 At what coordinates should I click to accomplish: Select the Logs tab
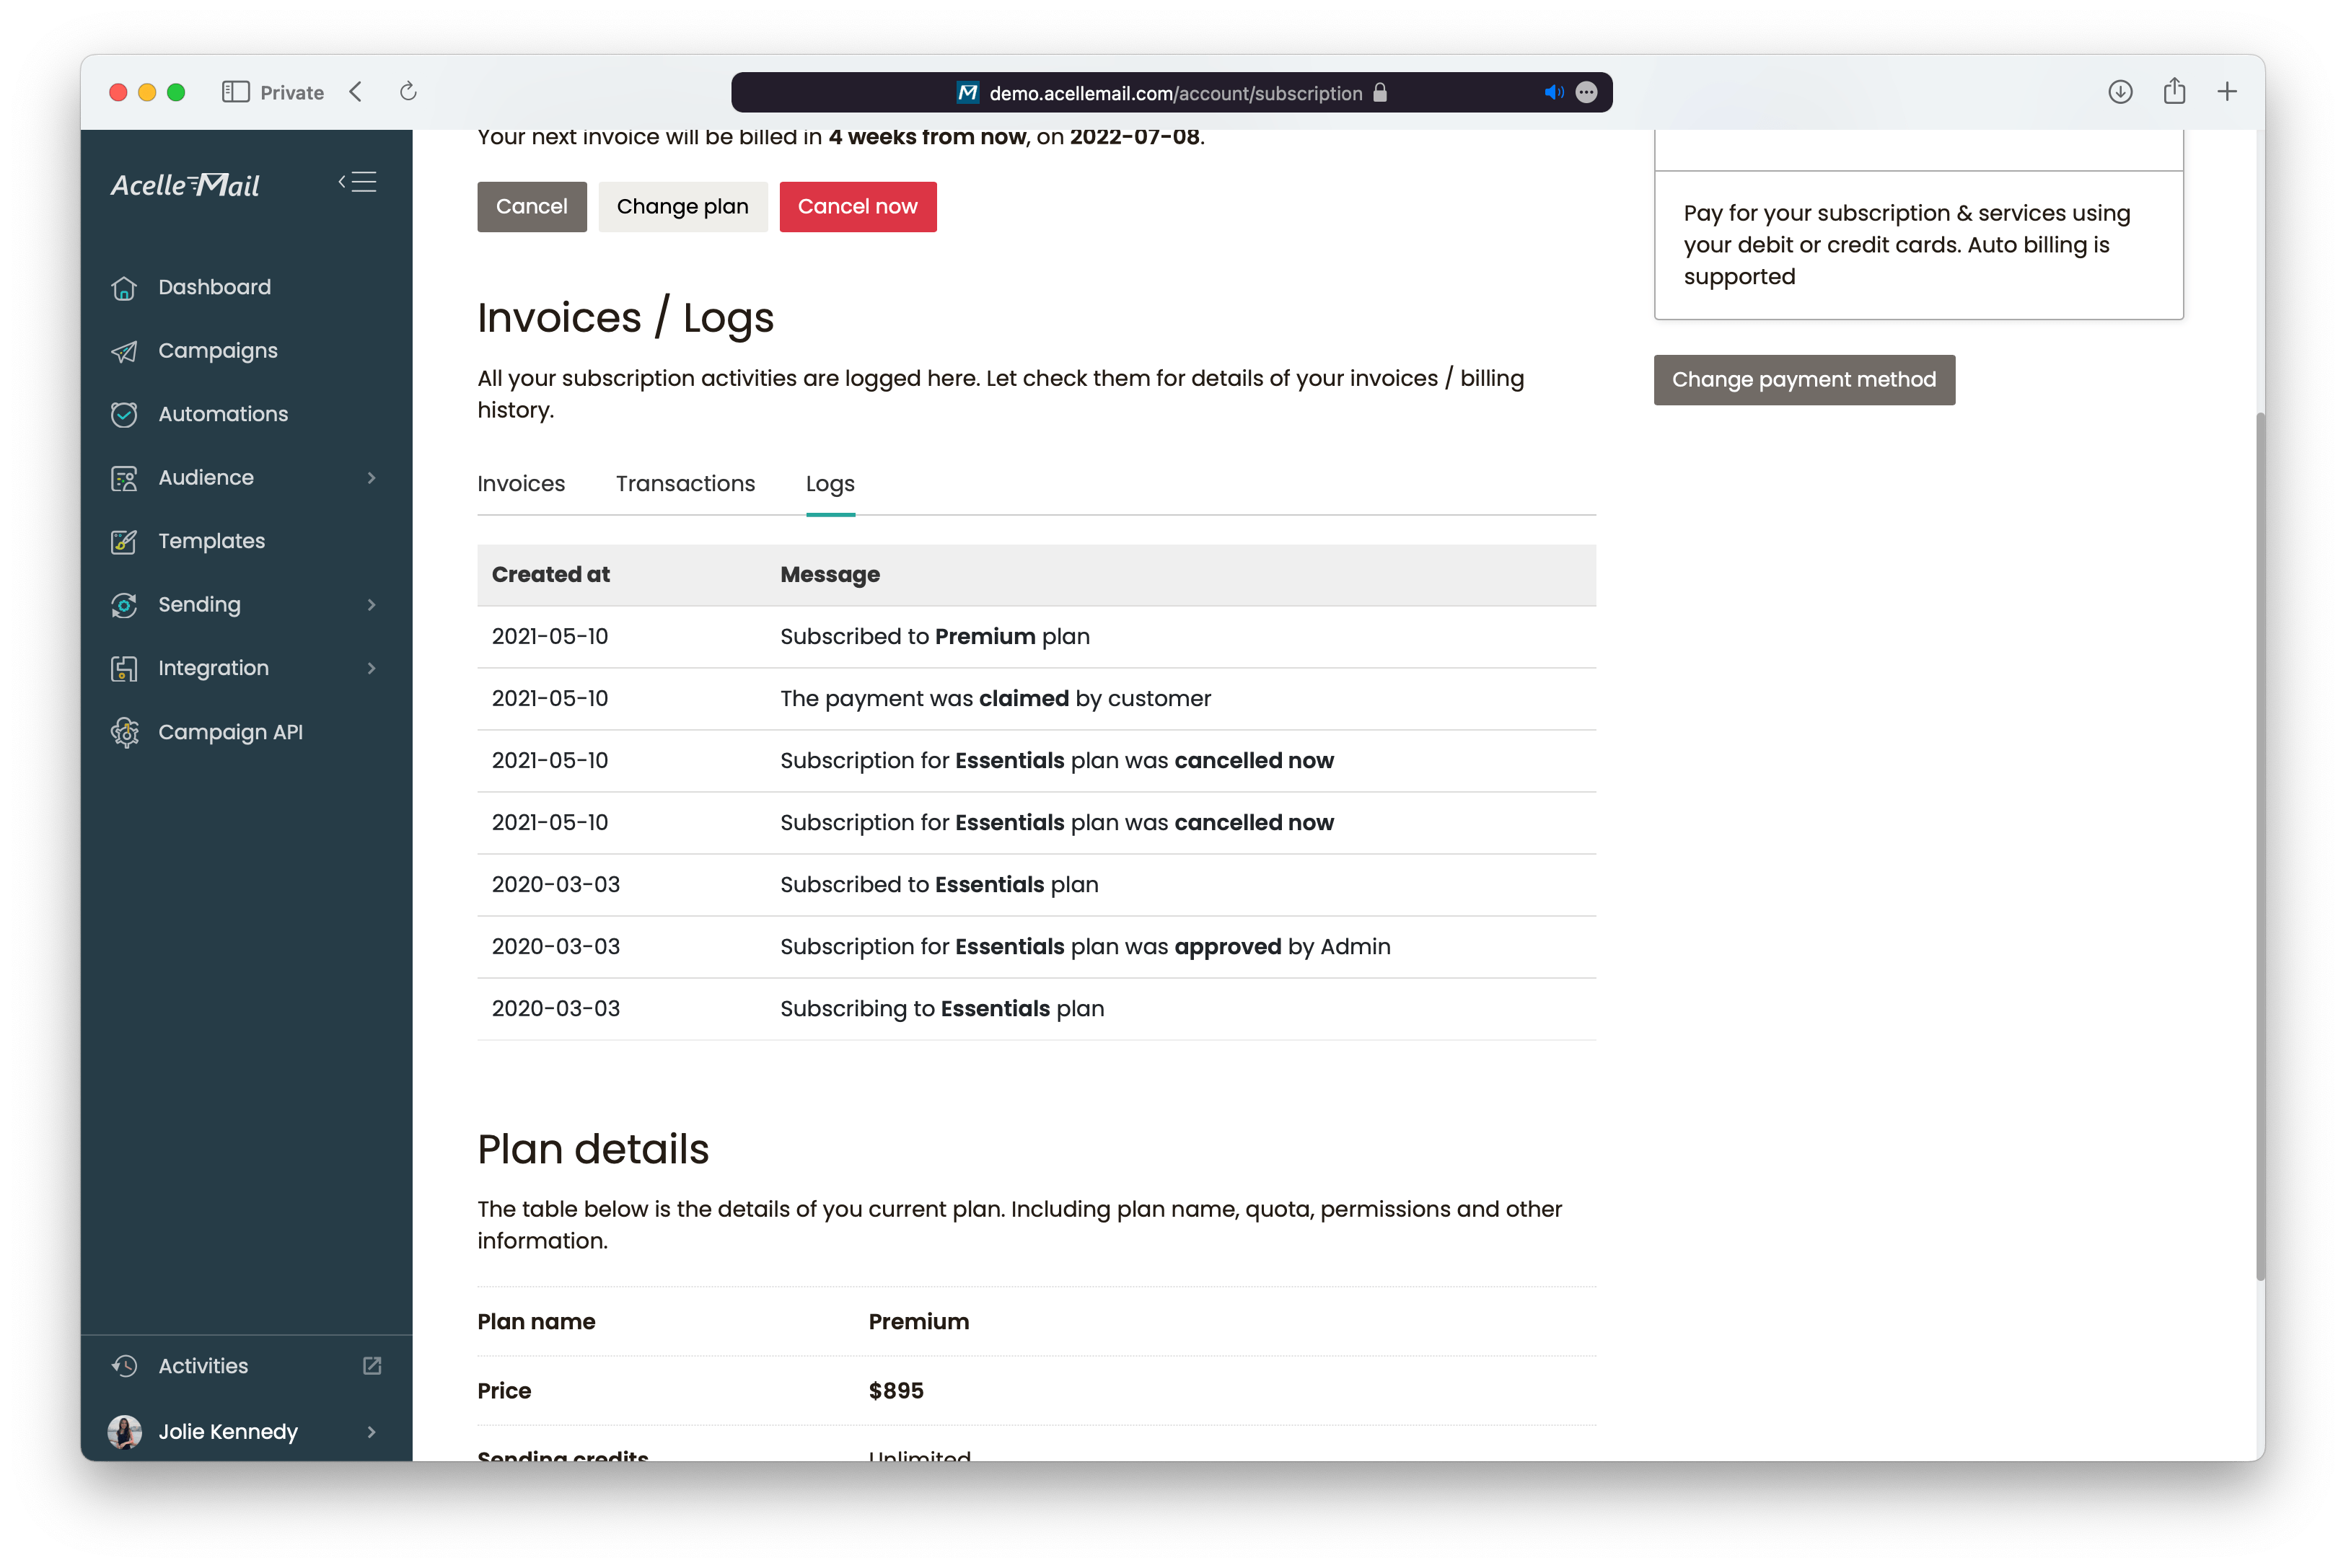point(830,484)
